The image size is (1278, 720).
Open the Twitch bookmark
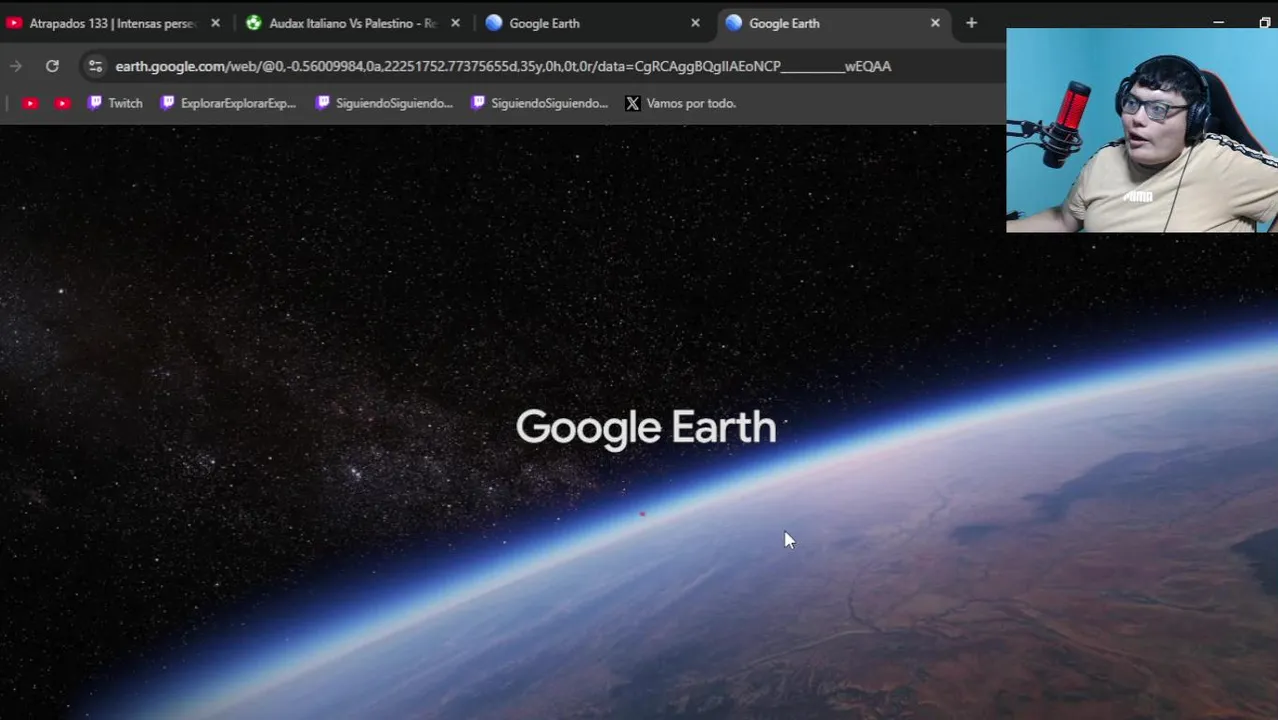pyautogui.click(x=115, y=103)
